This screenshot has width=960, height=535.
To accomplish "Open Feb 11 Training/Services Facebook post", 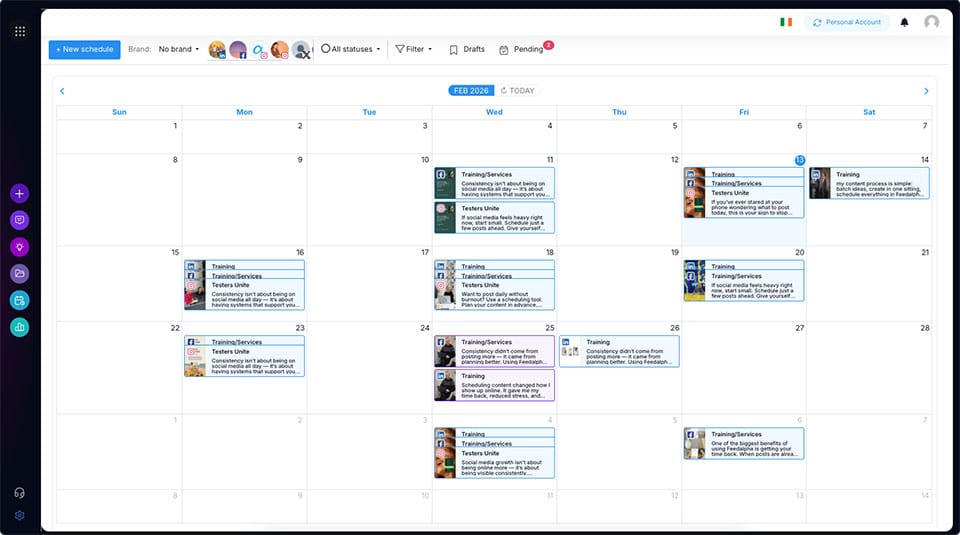I will pos(495,183).
